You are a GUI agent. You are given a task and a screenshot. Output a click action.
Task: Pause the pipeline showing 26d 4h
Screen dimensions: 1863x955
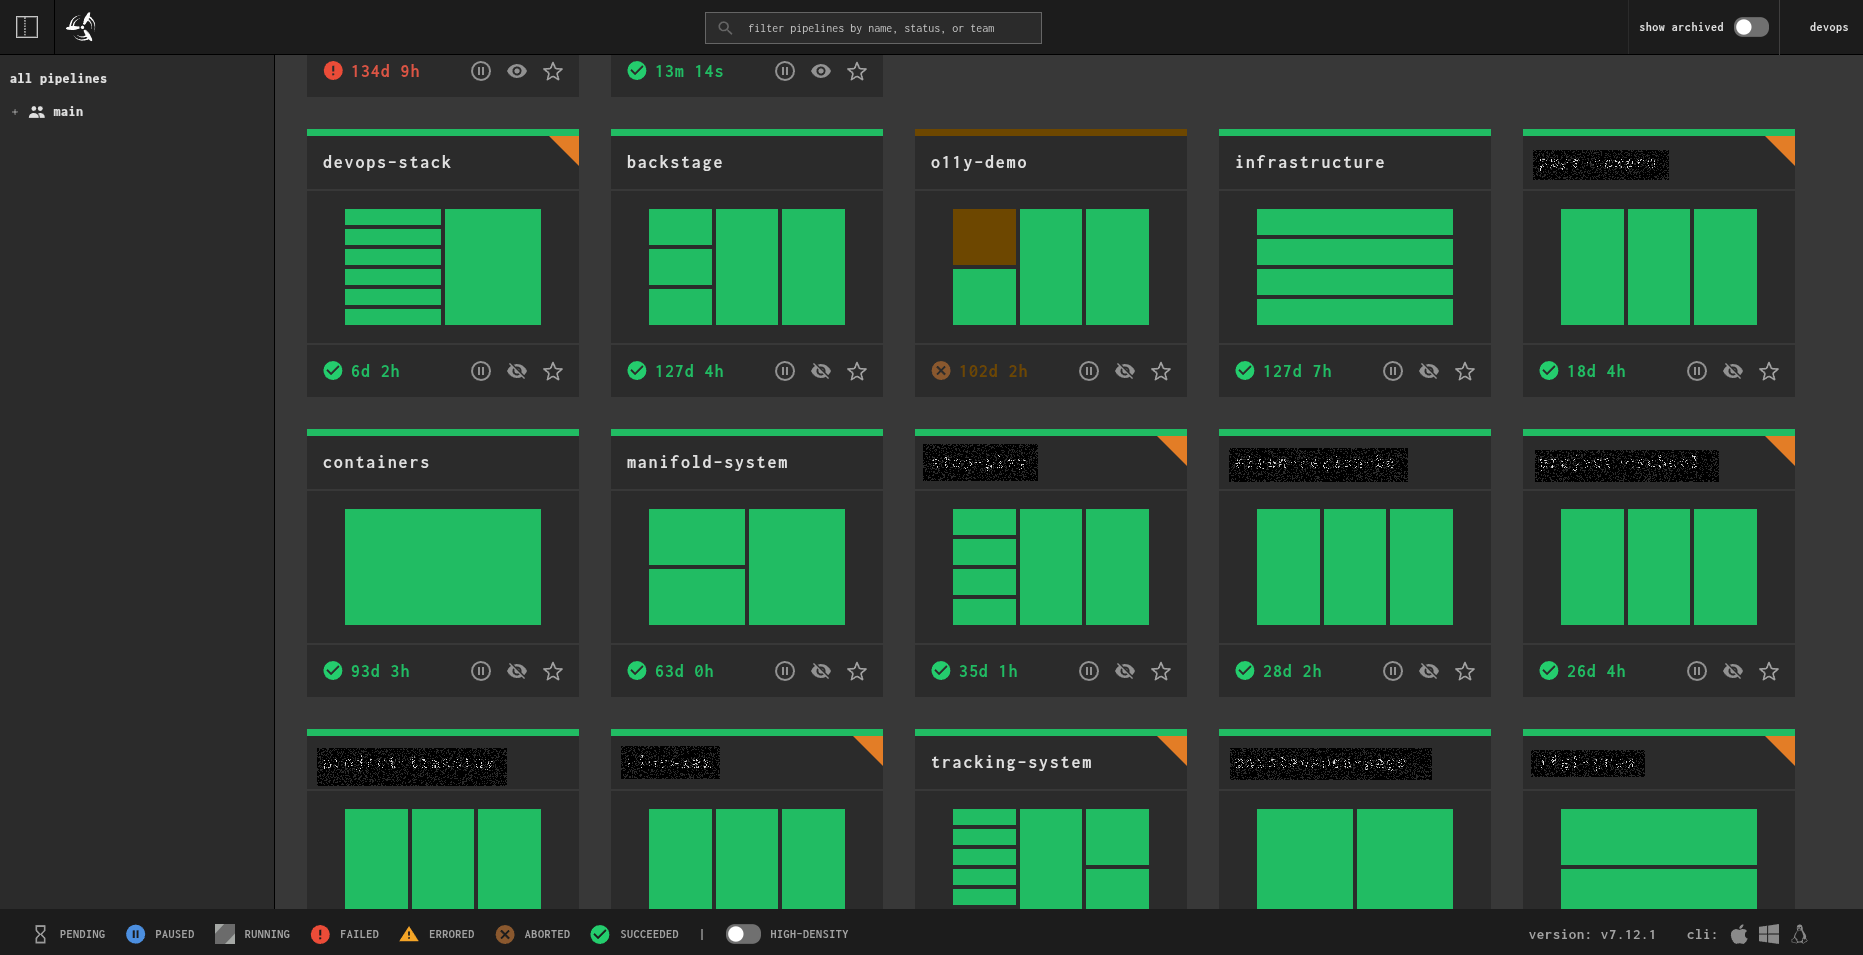coord(1697,671)
